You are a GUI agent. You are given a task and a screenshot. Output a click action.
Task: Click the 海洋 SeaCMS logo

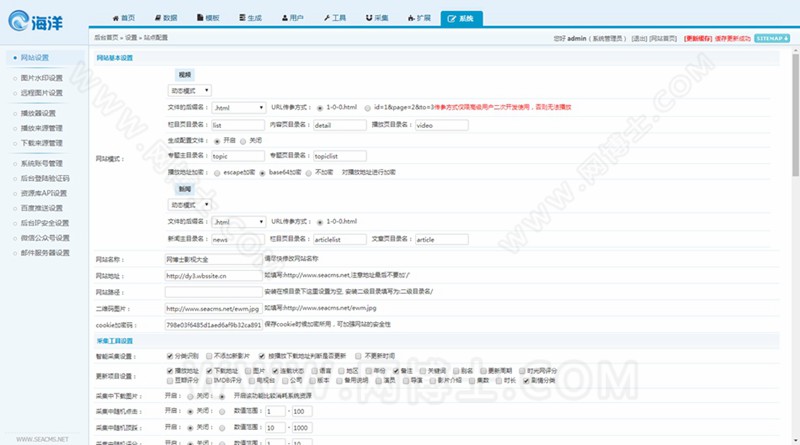point(36,21)
